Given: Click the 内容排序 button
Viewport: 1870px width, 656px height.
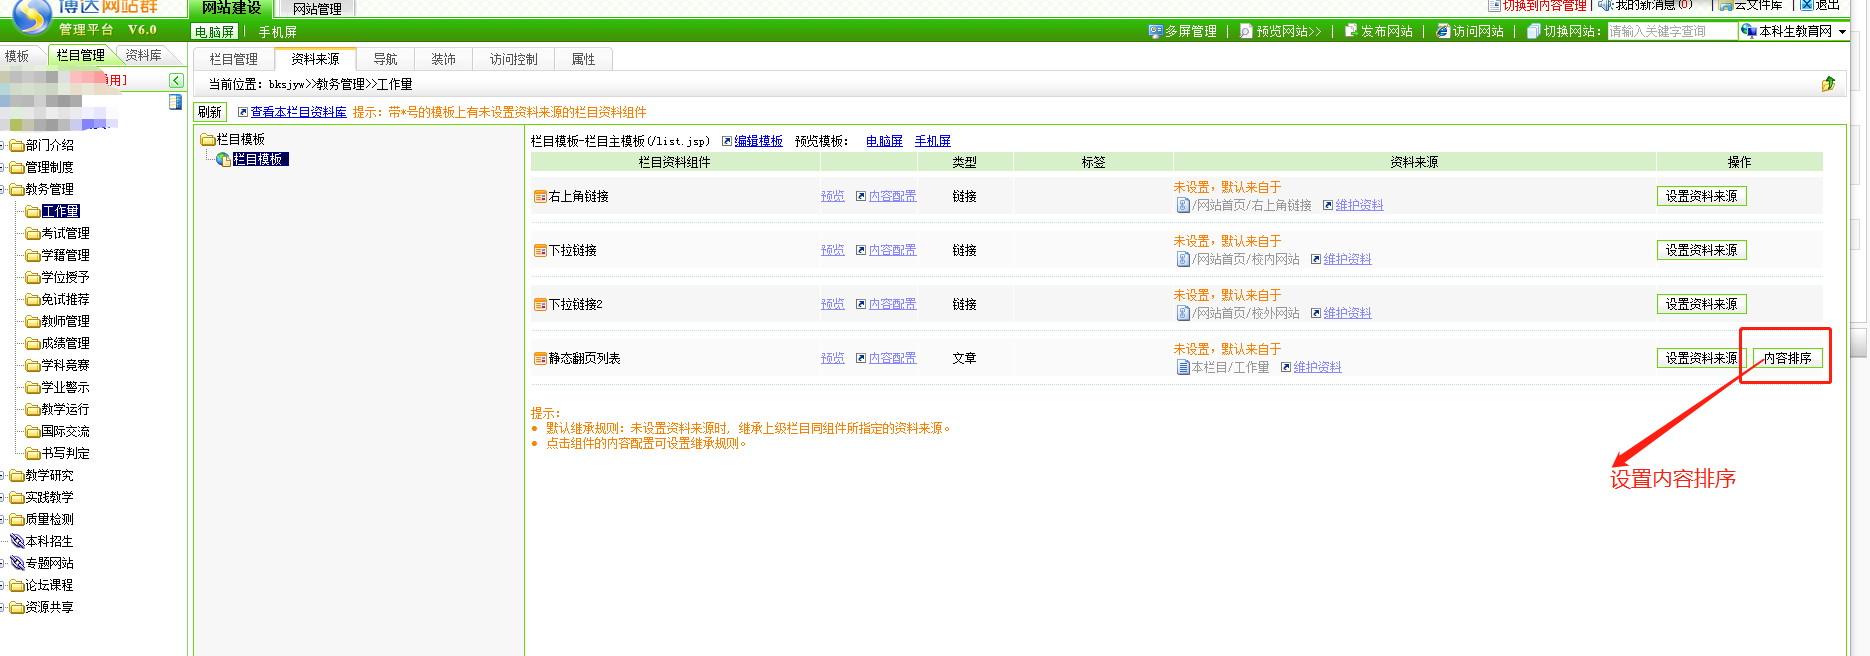Looking at the screenshot, I should pos(1787,358).
